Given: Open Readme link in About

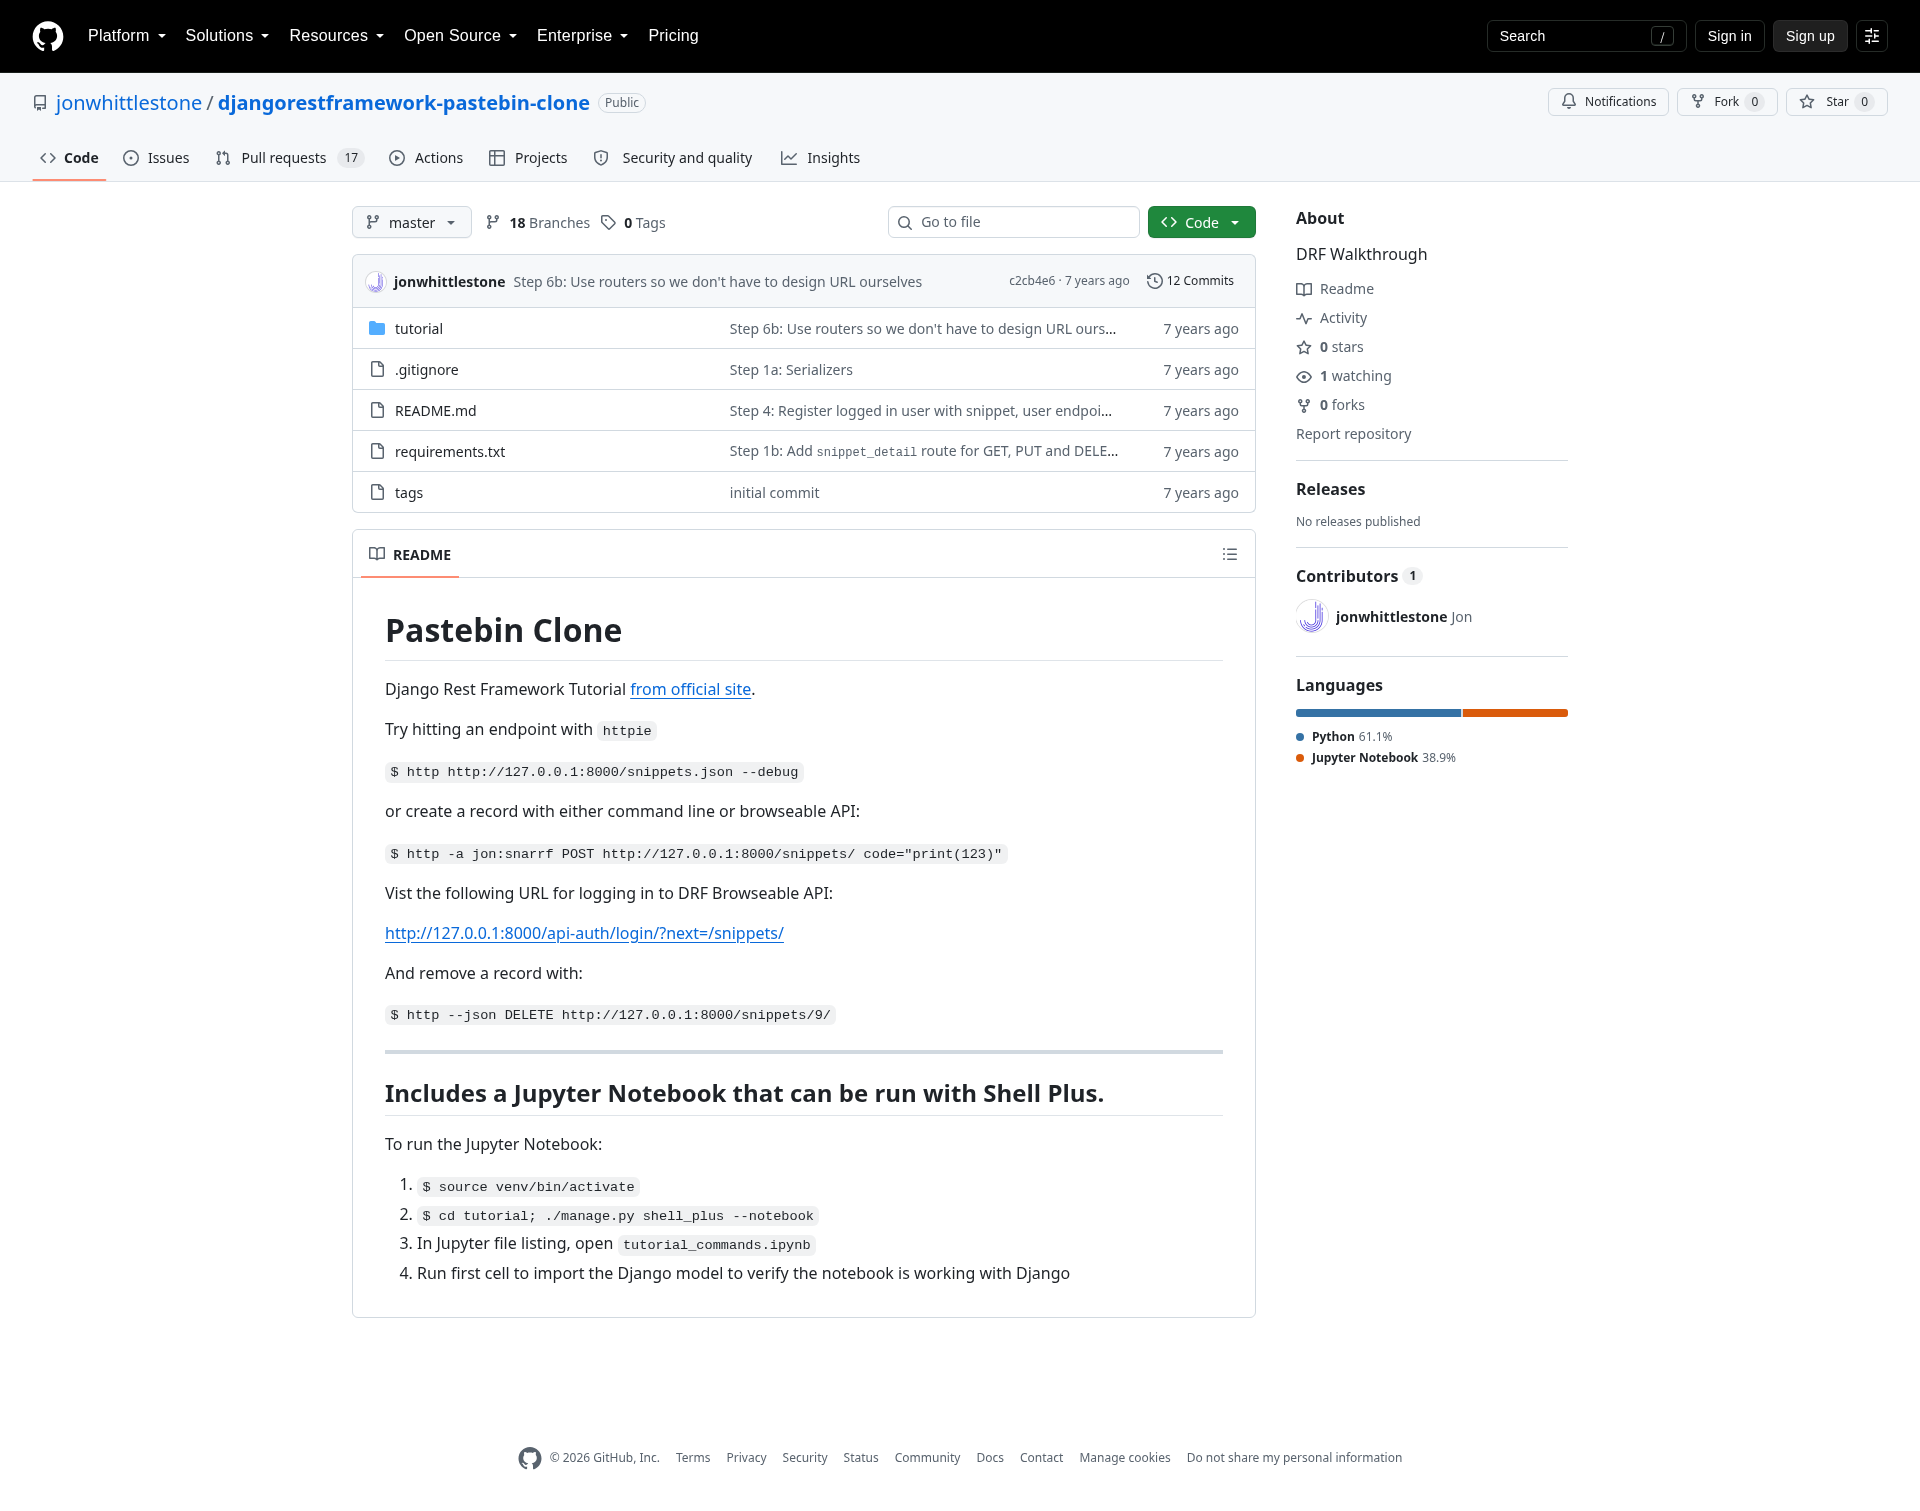Looking at the screenshot, I should [x=1335, y=289].
